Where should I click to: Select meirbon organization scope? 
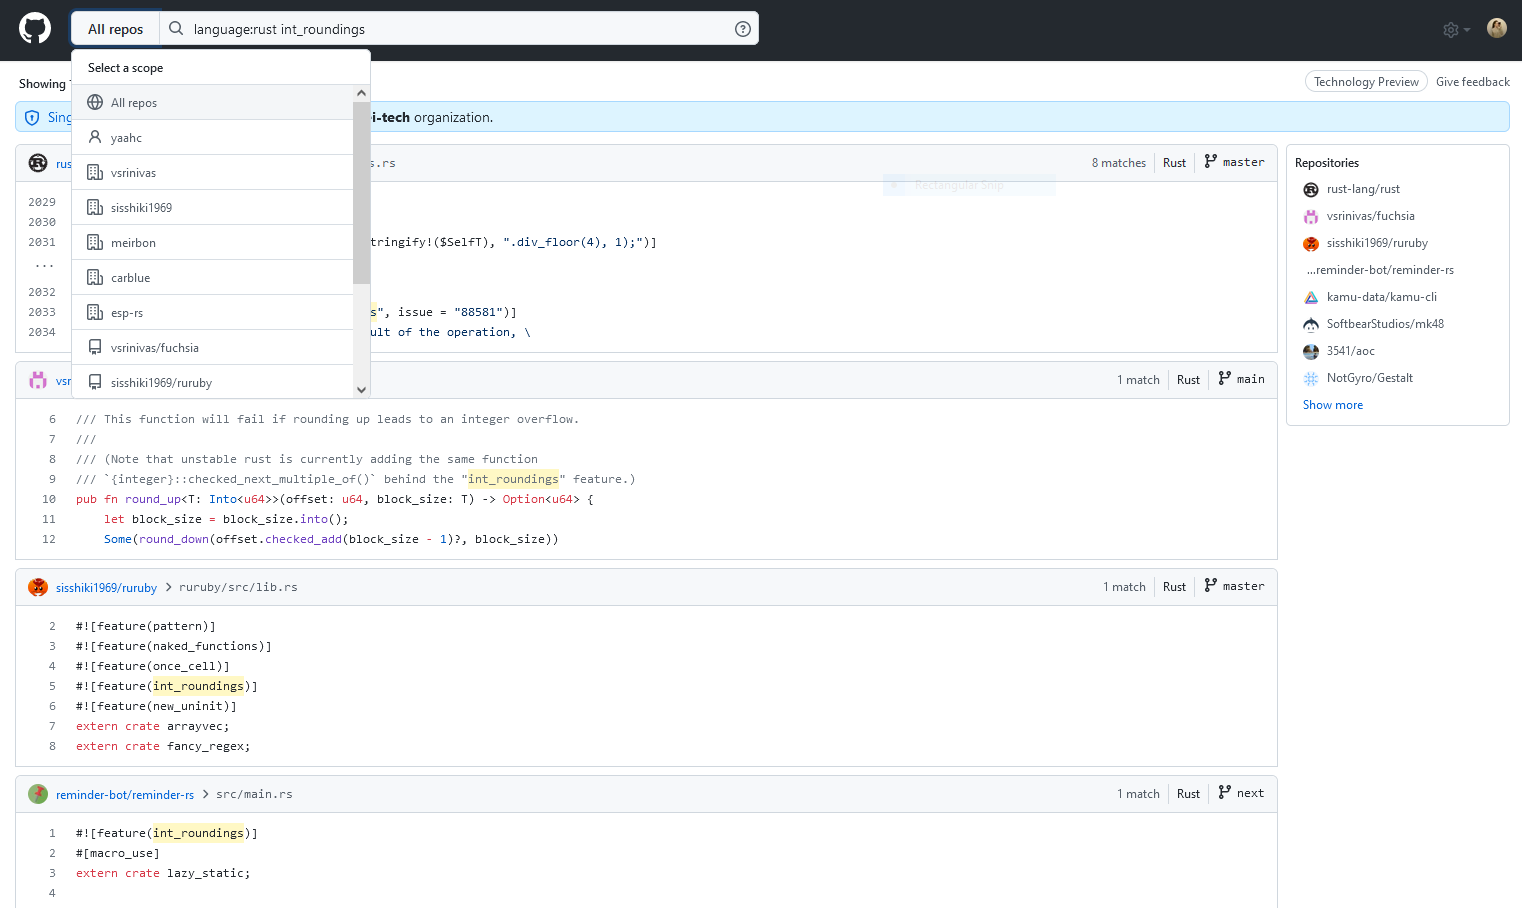(213, 242)
